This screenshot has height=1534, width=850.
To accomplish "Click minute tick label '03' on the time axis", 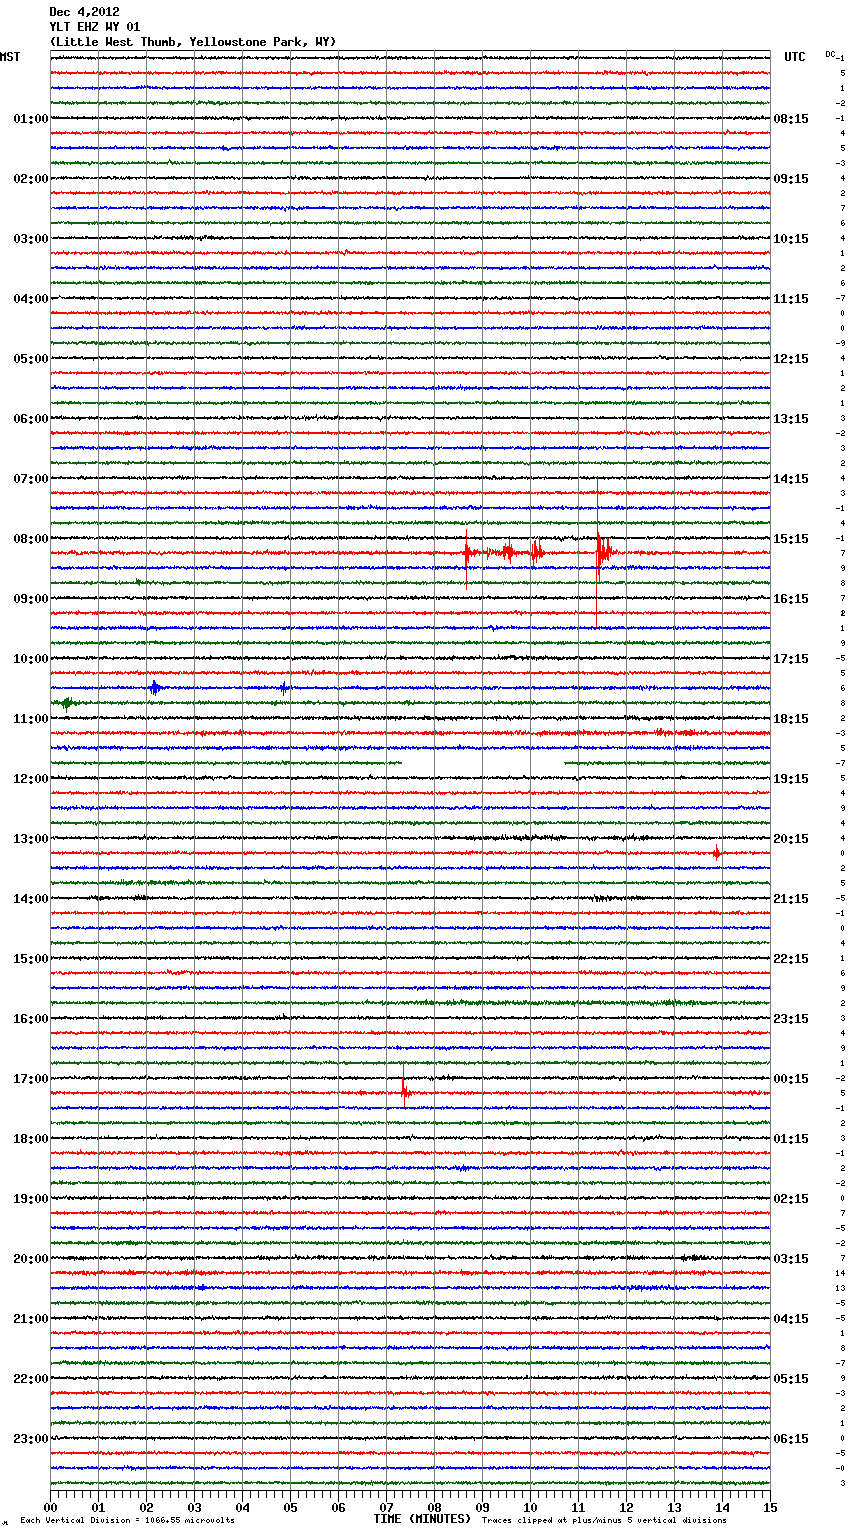I will 194,1507.
